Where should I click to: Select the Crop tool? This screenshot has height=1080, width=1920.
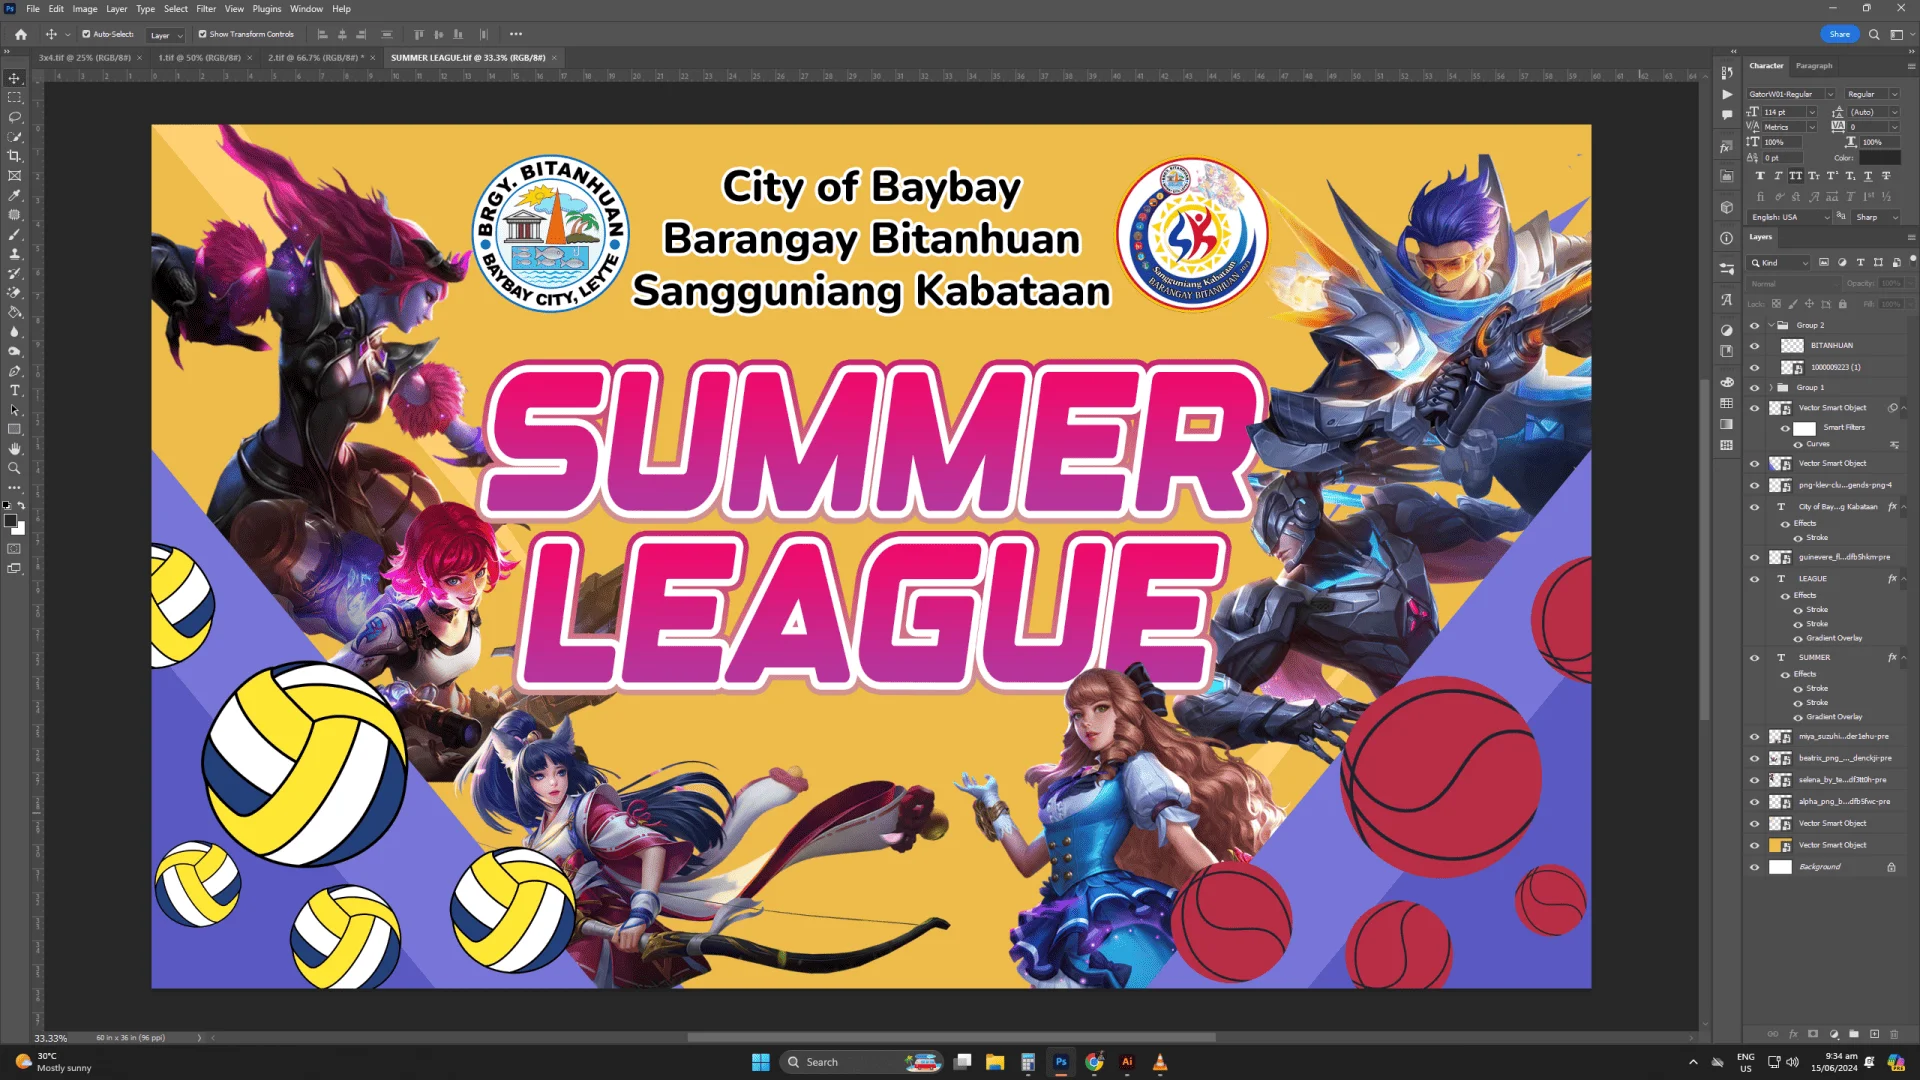(x=14, y=156)
